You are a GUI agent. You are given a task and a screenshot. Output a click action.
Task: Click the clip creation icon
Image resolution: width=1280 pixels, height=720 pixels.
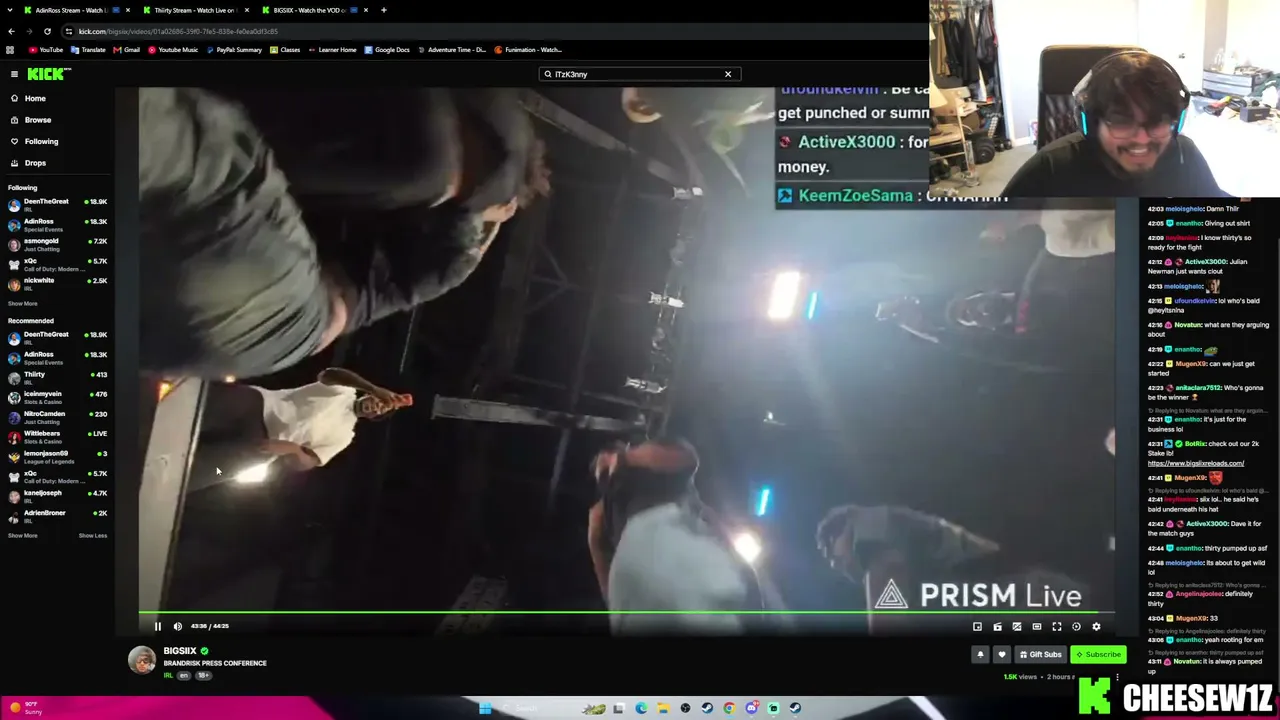point(997,626)
